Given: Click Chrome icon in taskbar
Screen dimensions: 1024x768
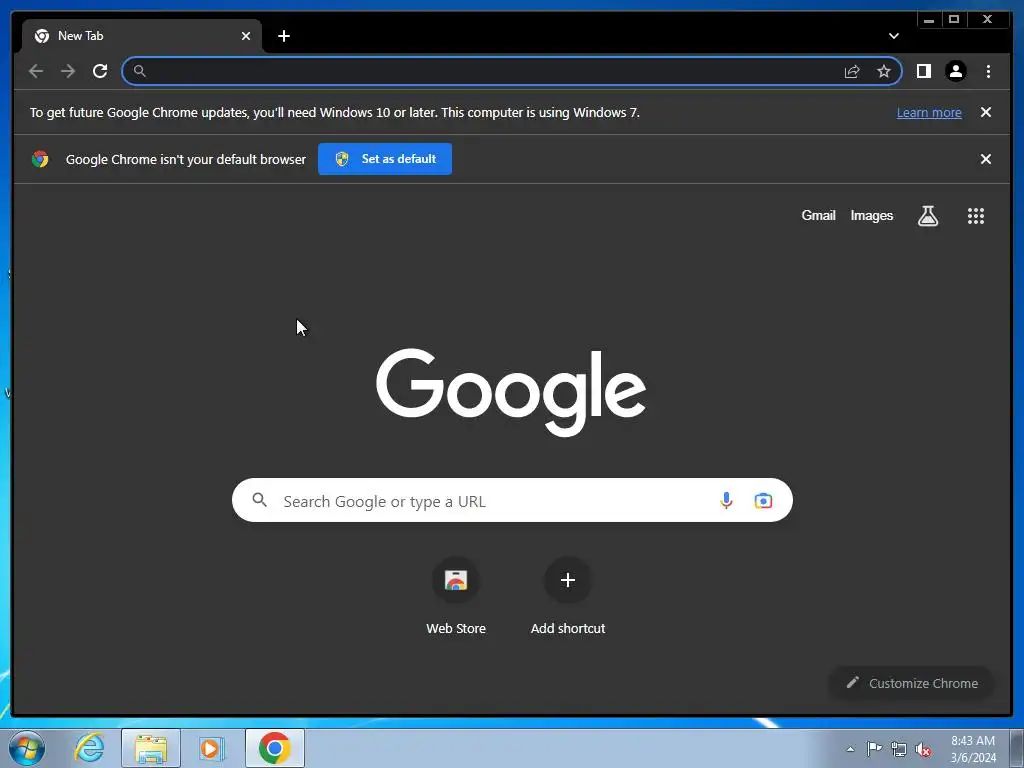Looking at the screenshot, I should click(x=275, y=748).
